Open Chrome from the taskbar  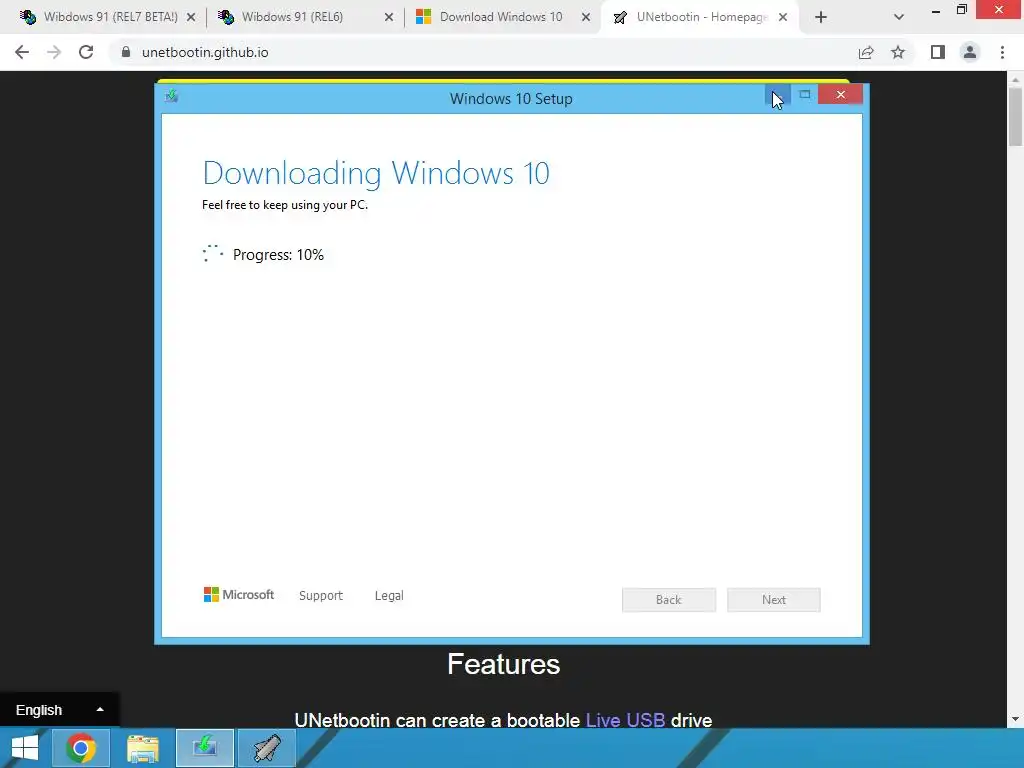point(80,748)
